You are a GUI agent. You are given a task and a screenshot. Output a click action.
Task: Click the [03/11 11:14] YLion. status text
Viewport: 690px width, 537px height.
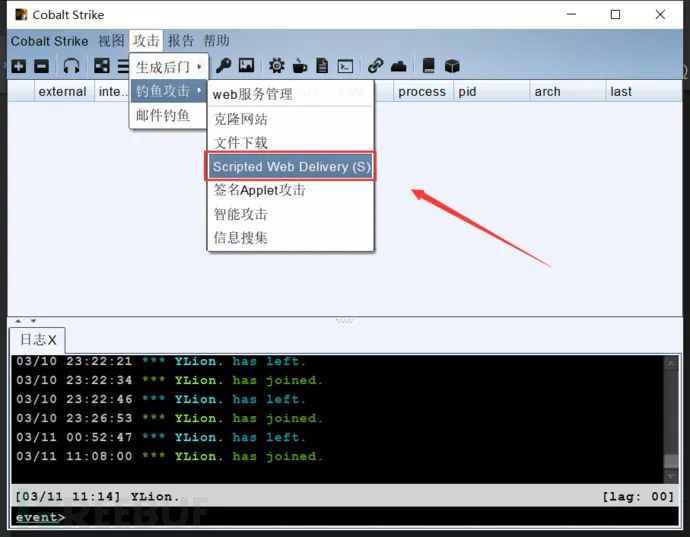click(x=97, y=497)
